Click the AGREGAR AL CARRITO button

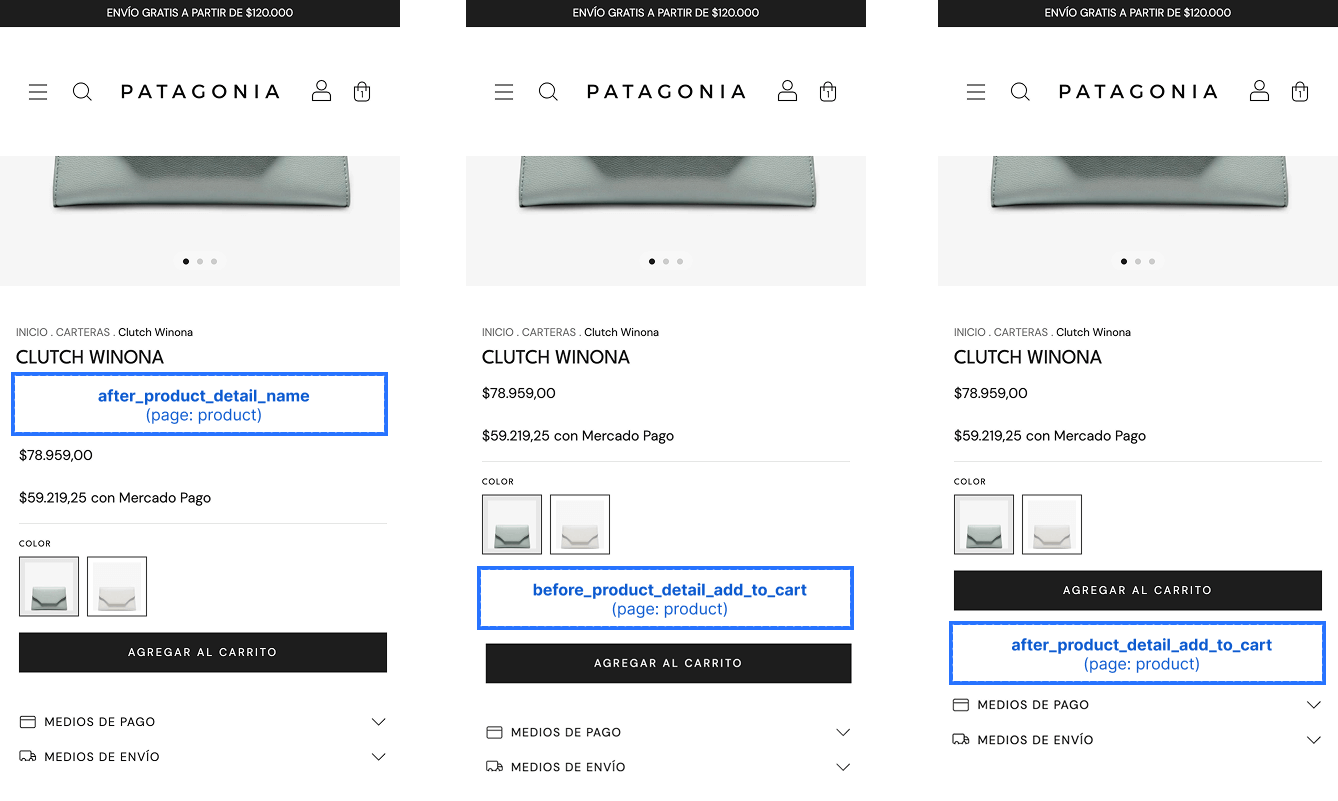point(203,652)
